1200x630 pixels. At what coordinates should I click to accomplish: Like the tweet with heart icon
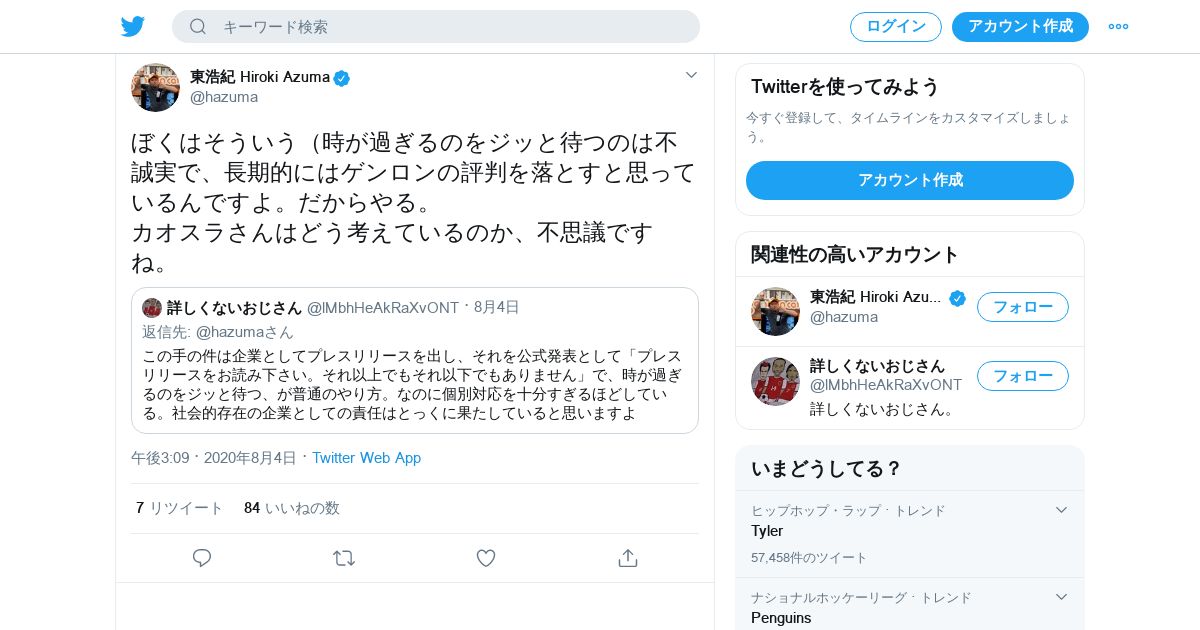tap(486, 558)
